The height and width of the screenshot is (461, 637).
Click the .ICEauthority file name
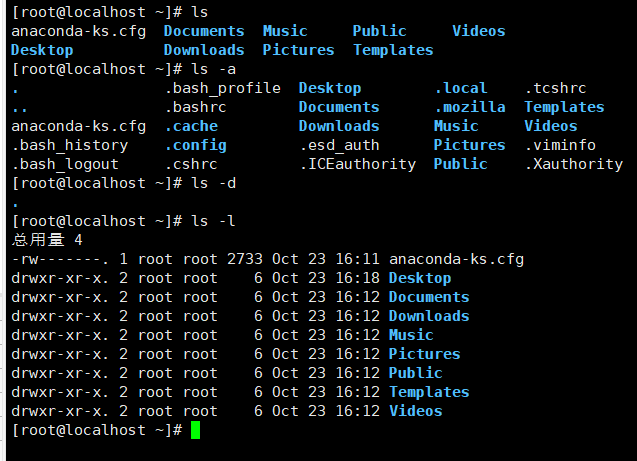[357, 164]
